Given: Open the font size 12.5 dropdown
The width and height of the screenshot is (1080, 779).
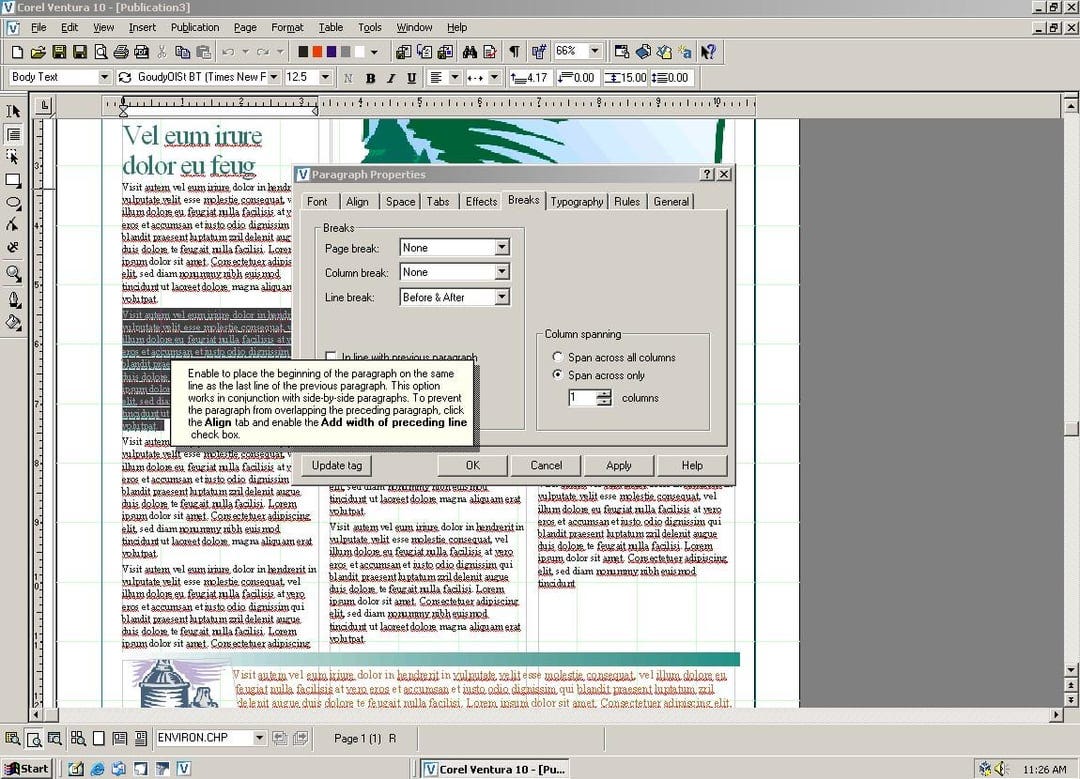Looking at the screenshot, I should click(325, 77).
